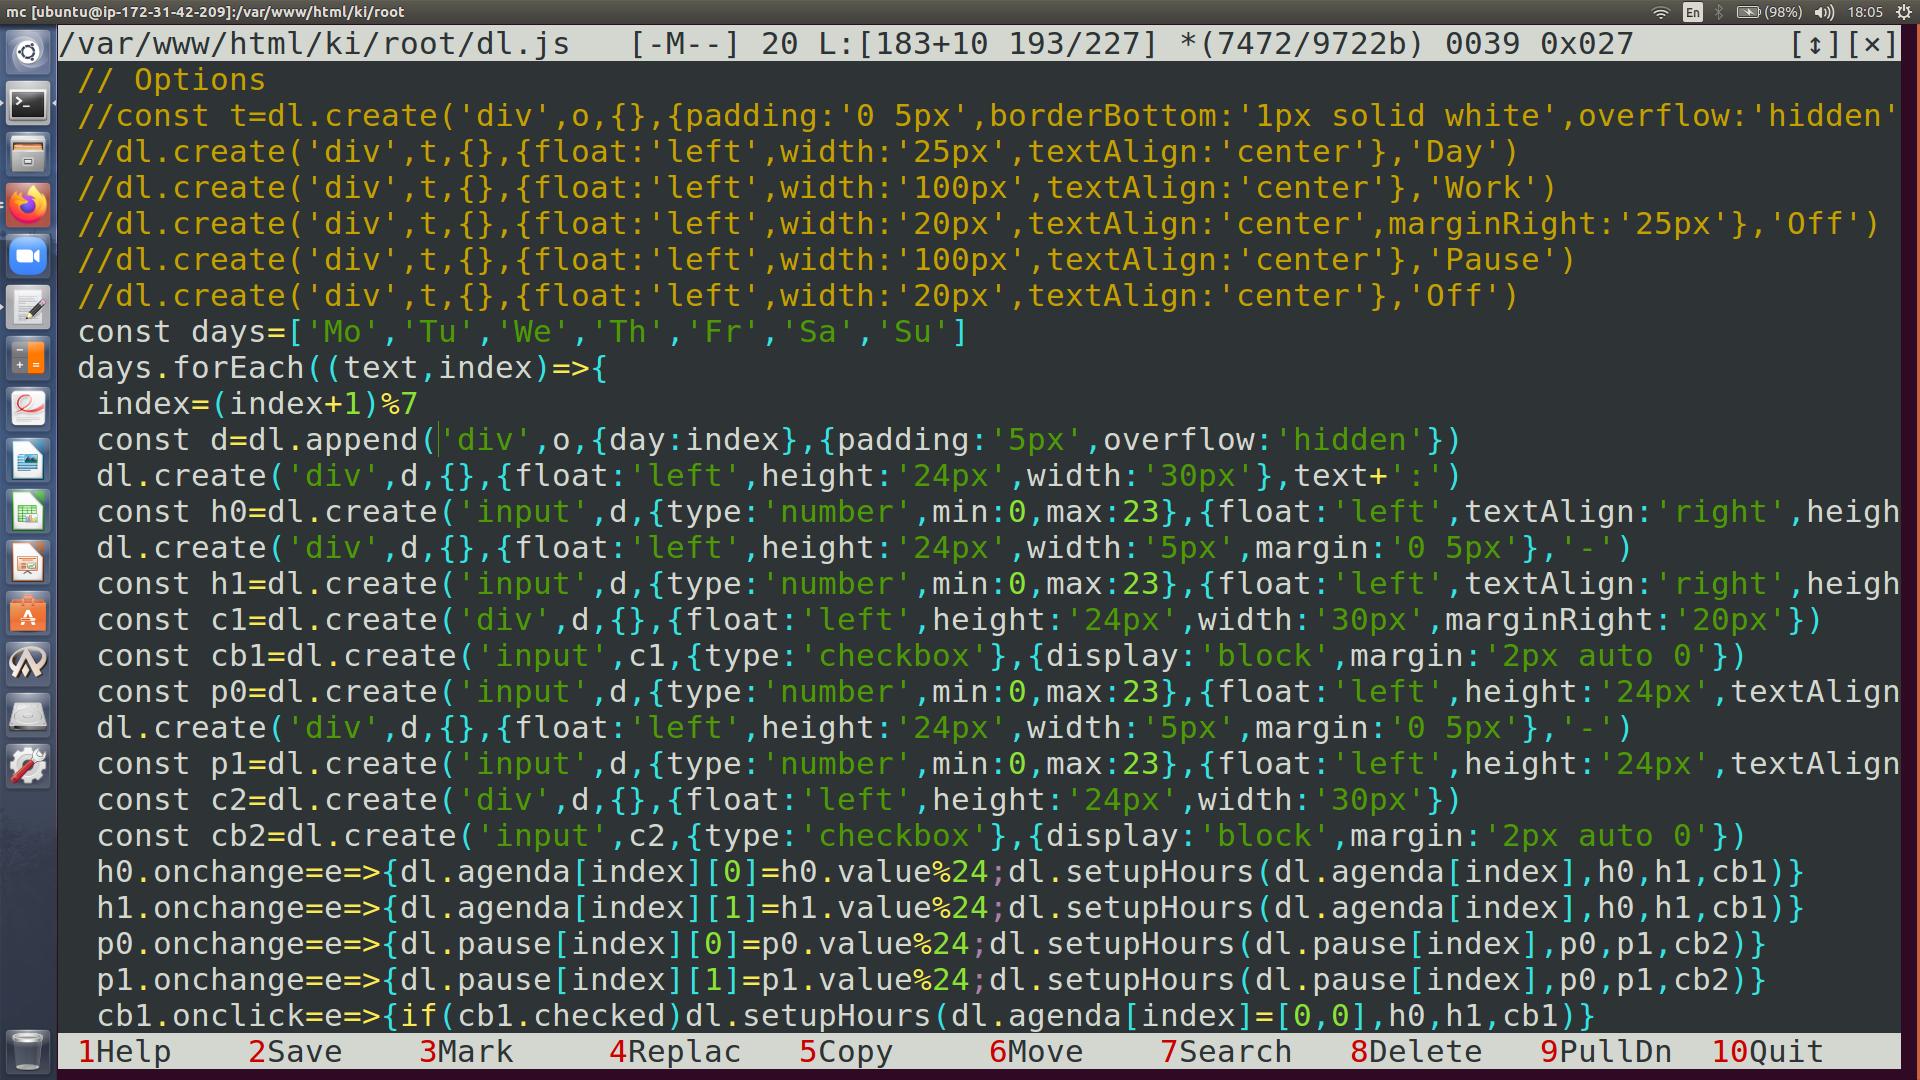Click 10Quit in the bottom bar
This screenshot has height=1080, width=1920.
[1768, 1052]
